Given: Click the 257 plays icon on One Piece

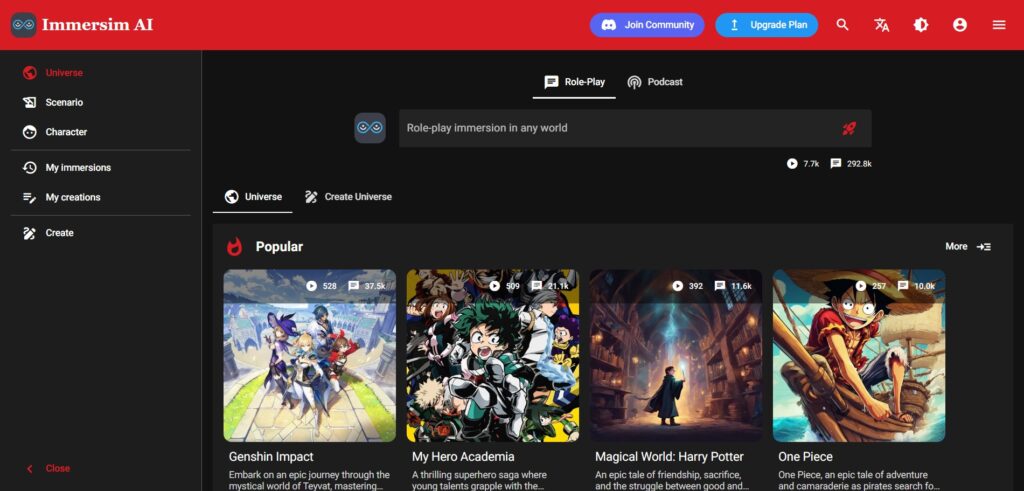Looking at the screenshot, I should 861,286.
